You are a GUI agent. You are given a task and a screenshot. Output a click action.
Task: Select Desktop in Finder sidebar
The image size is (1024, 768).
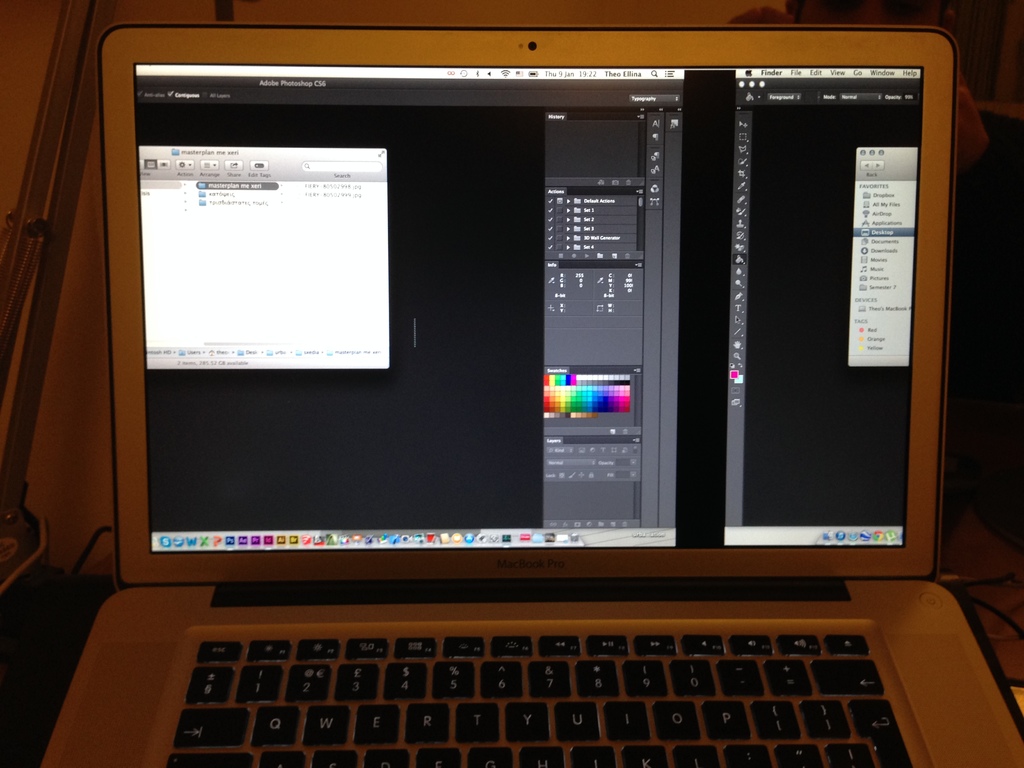884,232
